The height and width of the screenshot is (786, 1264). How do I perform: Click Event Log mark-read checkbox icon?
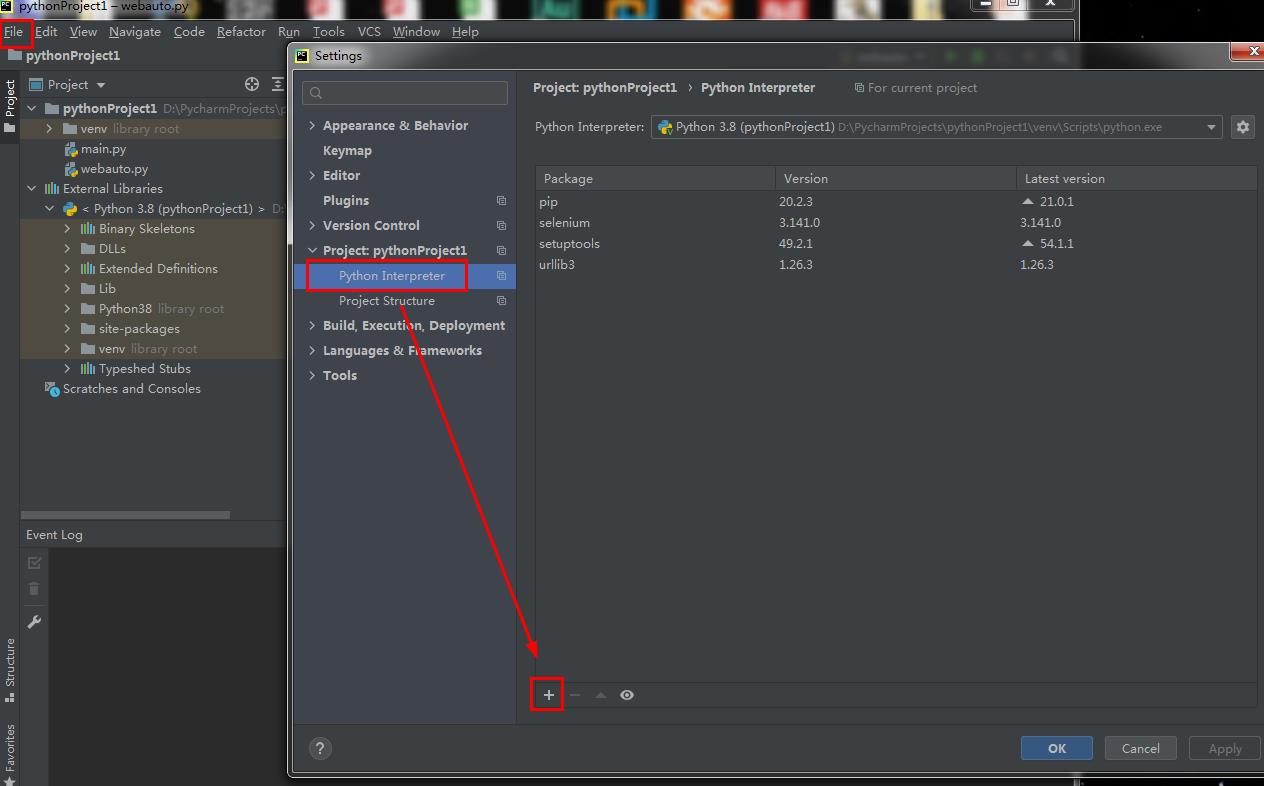(34, 563)
